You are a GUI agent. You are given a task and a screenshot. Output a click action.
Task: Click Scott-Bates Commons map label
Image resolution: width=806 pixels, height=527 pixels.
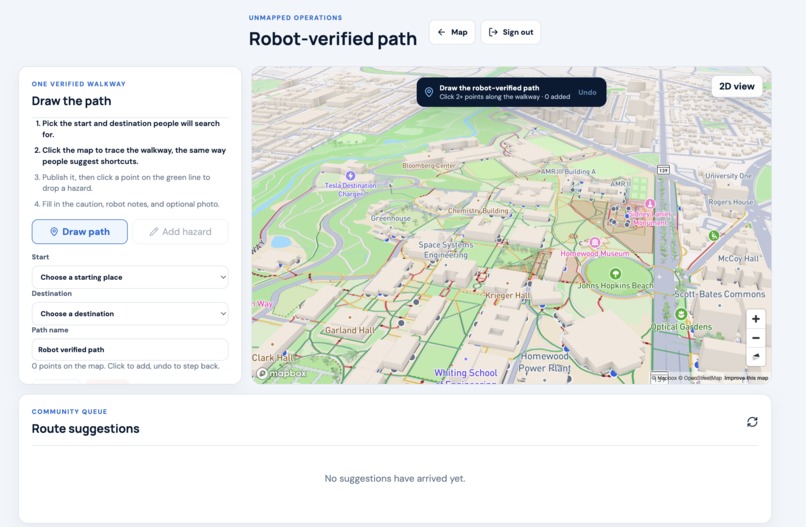point(720,294)
